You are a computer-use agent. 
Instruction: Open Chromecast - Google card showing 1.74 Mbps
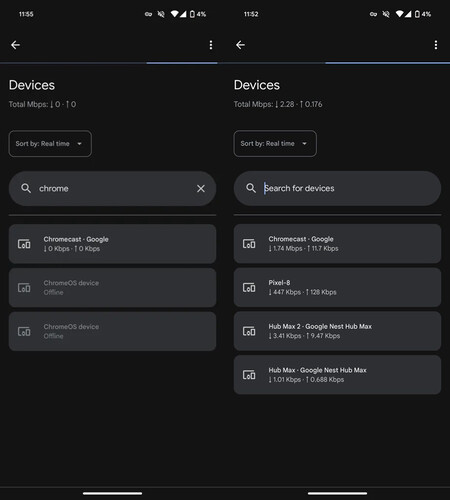[x=337, y=244]
